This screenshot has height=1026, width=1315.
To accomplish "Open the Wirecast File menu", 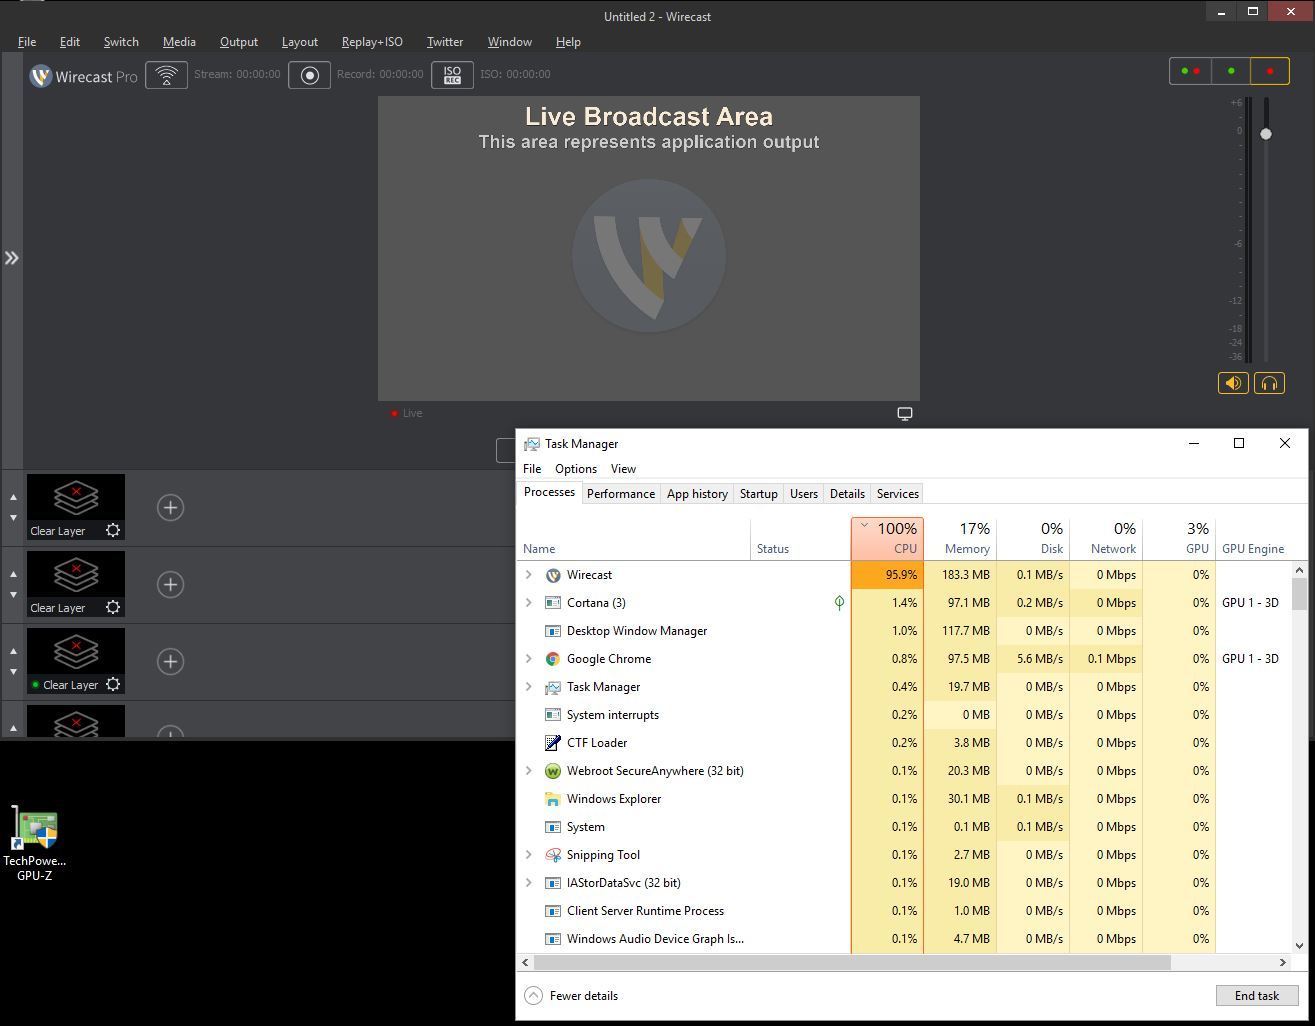I will point(27,42).
